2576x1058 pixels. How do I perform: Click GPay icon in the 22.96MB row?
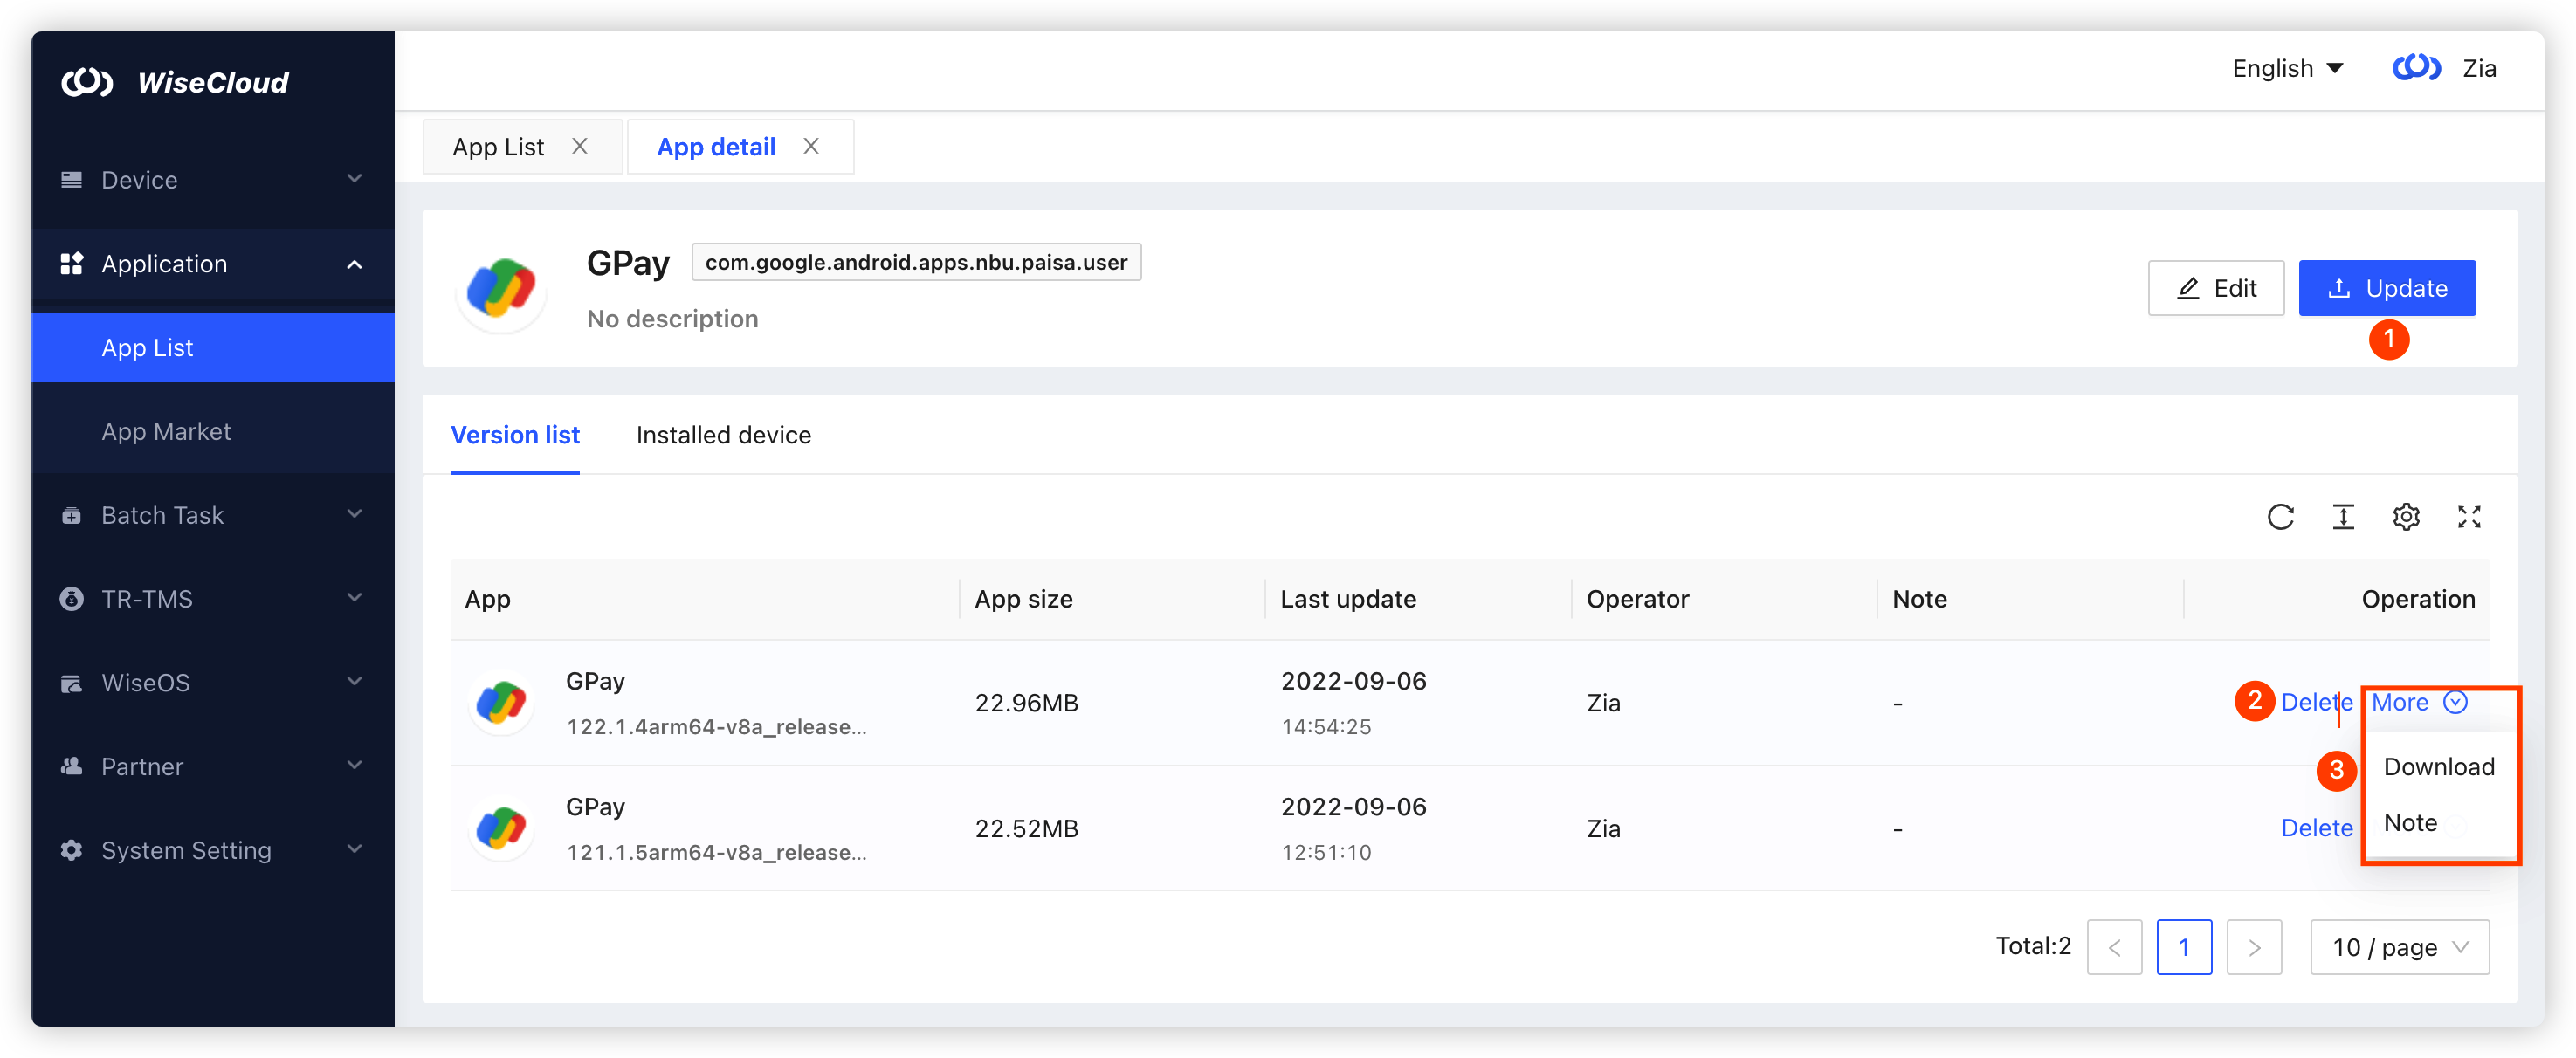(501, 703)
